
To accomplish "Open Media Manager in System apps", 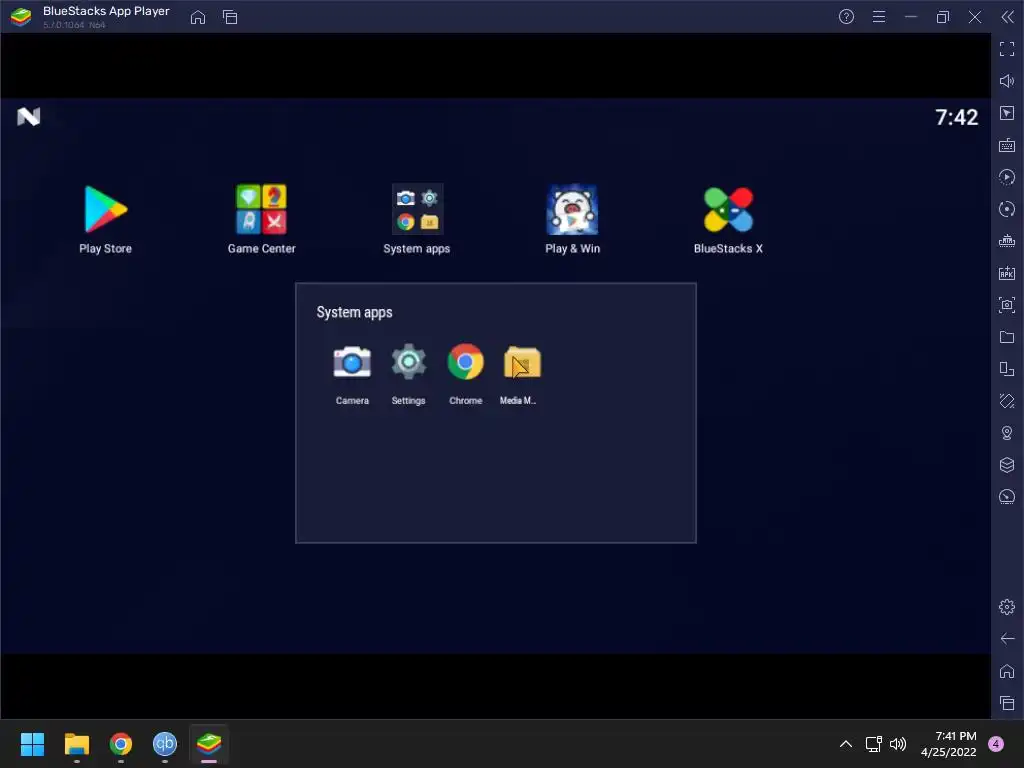I will coord(522,362).
